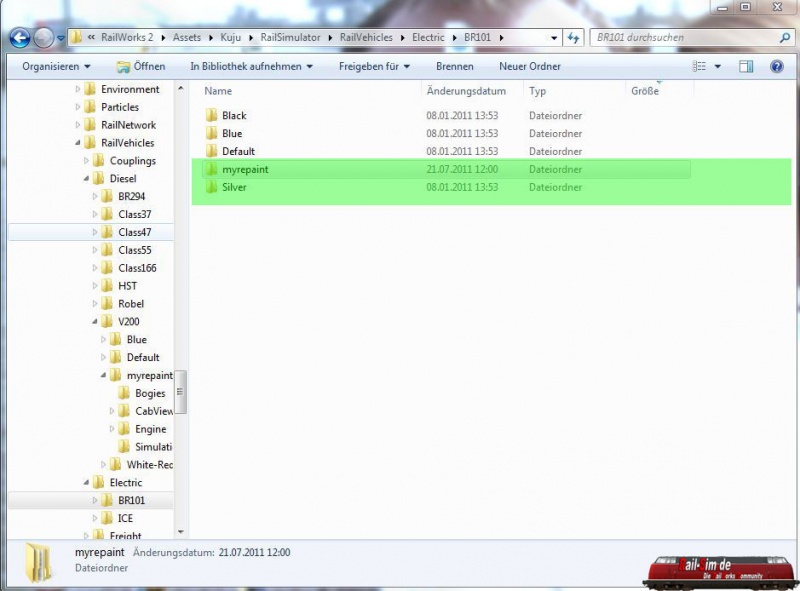Click the navigation pane scrollbar thumb

180,392
